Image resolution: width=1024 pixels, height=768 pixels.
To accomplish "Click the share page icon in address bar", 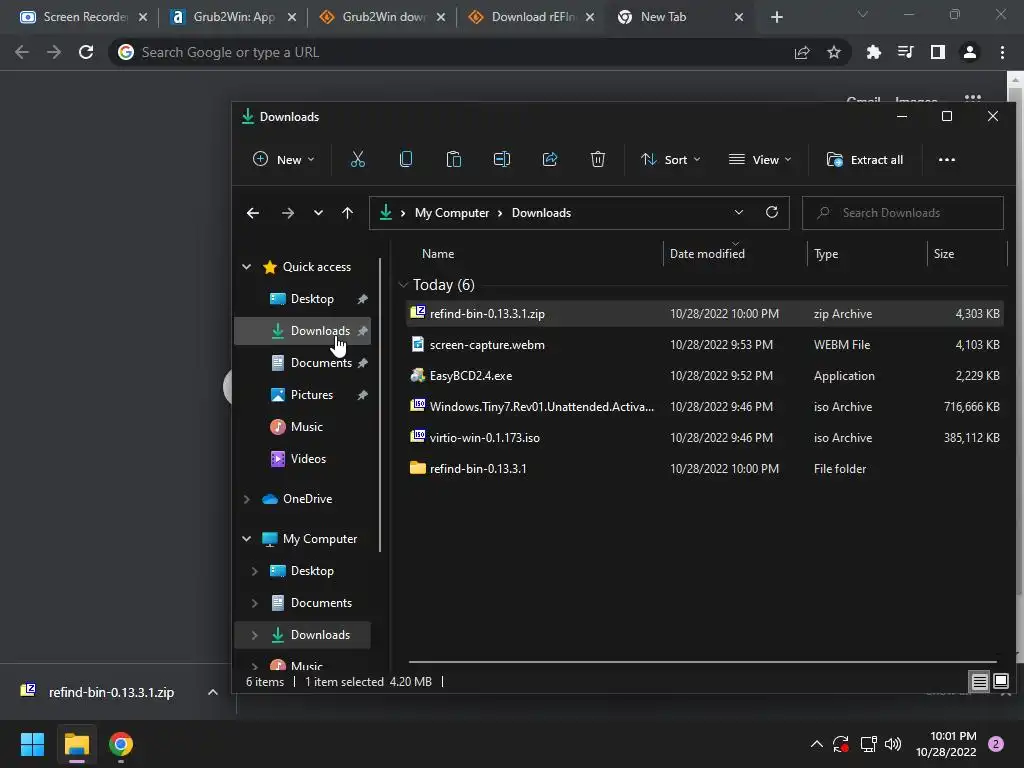I will [x=801, y=52].
